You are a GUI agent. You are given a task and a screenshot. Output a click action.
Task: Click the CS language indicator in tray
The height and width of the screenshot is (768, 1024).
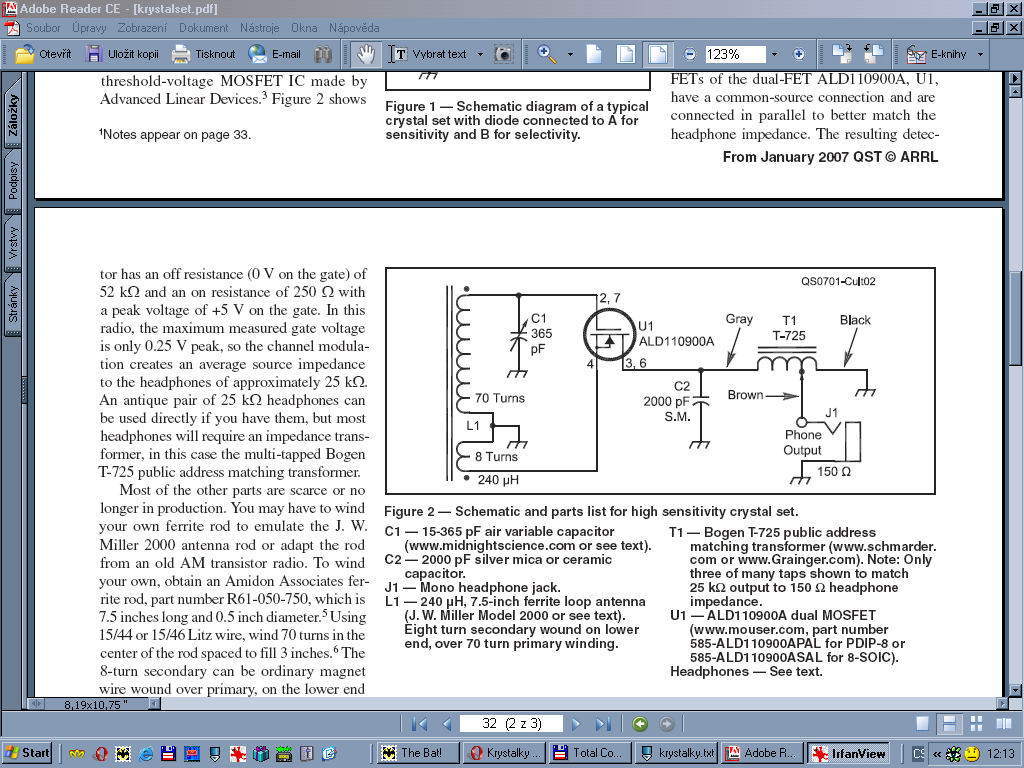point(918,754)
